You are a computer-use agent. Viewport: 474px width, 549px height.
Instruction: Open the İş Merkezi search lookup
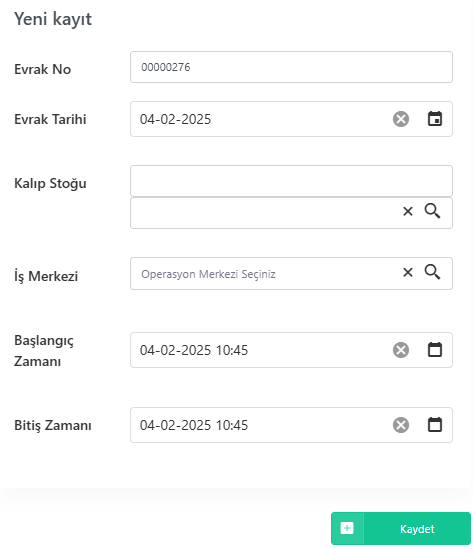coord(432,272)
